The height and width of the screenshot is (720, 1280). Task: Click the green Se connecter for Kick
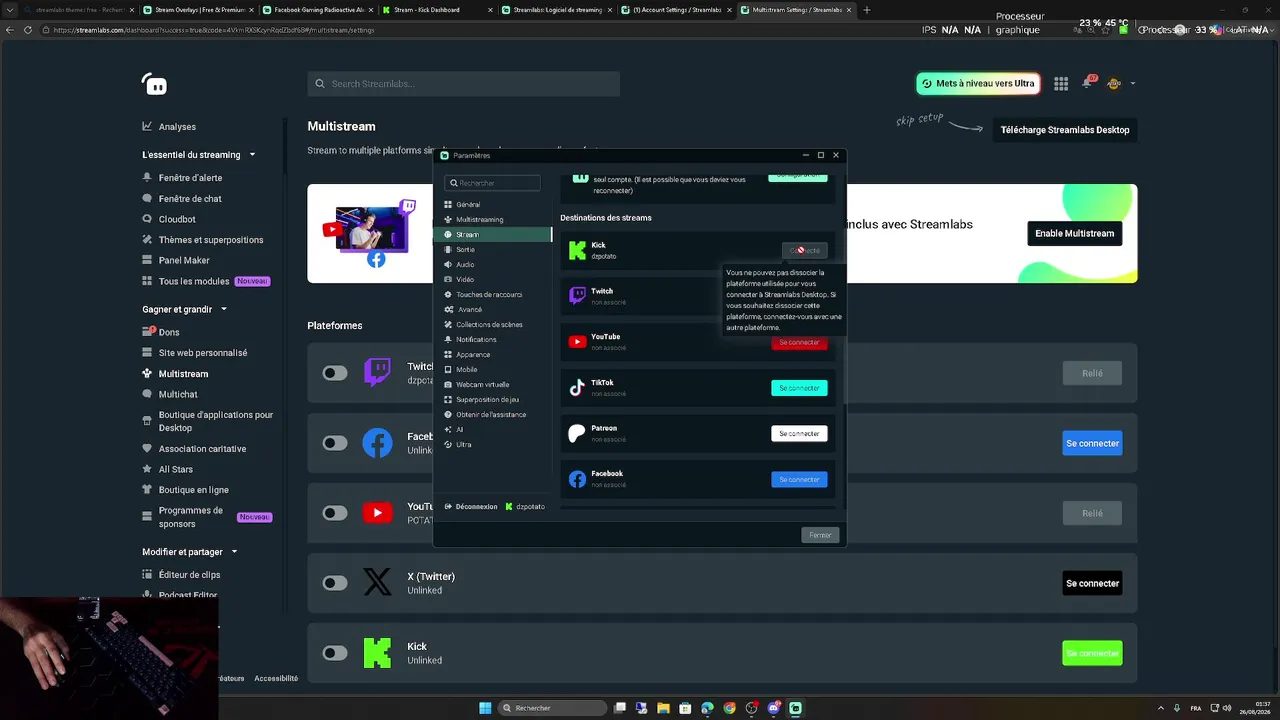coord(1092,653)
